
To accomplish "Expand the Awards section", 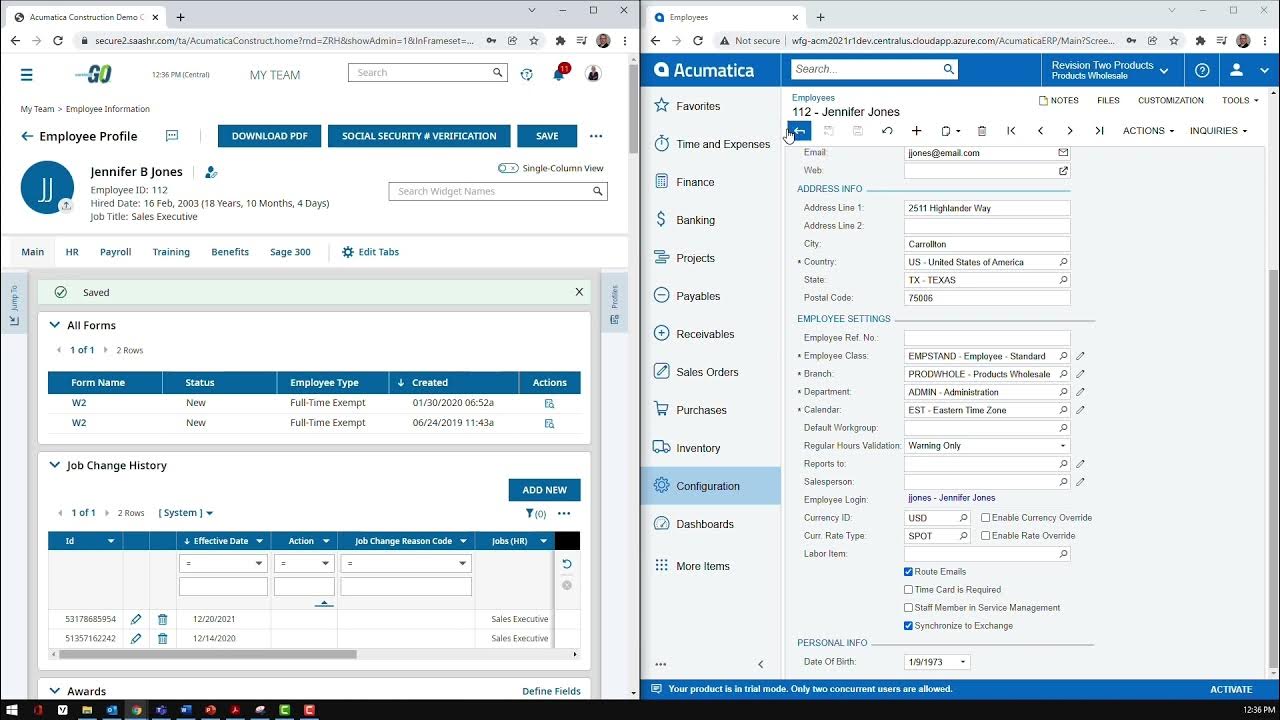I will pos(53,691).
